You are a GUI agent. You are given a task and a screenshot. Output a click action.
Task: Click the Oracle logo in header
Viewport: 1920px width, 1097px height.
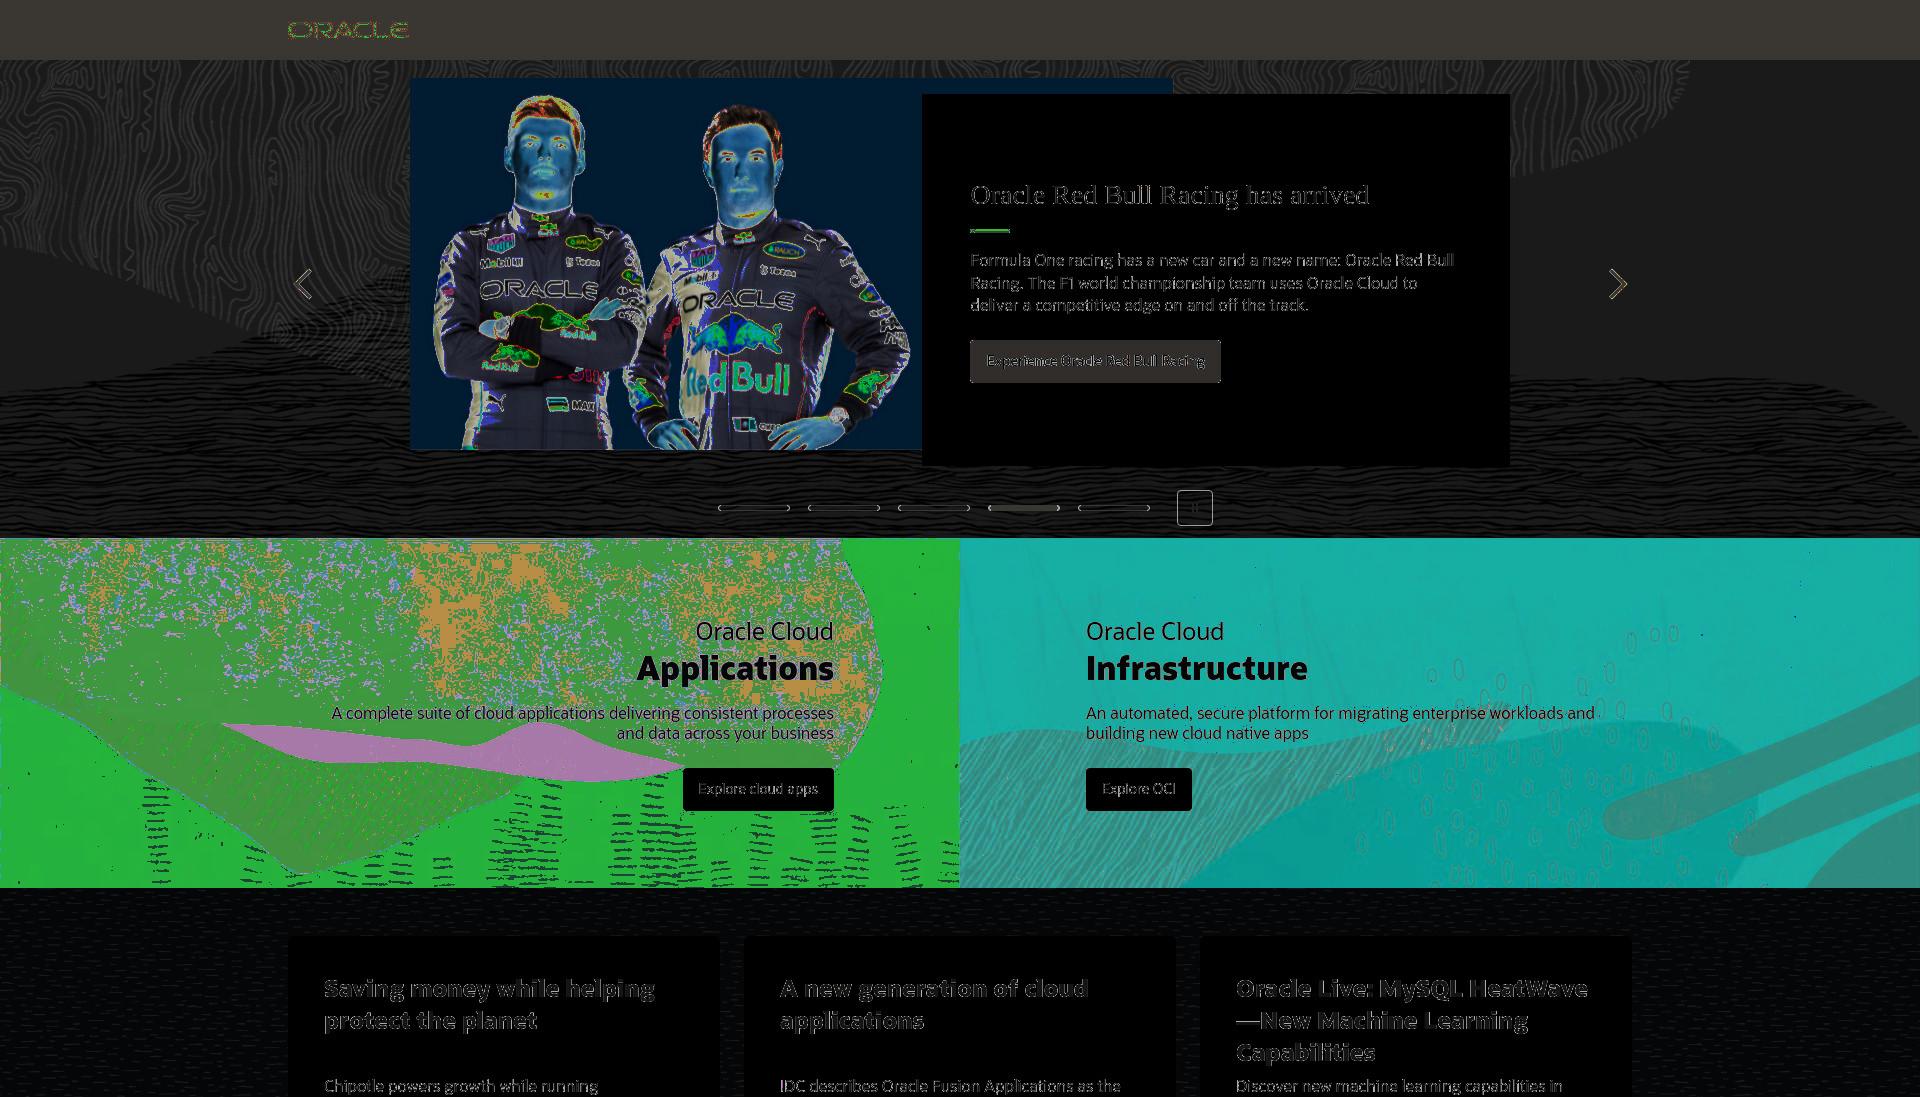point(348,30)
